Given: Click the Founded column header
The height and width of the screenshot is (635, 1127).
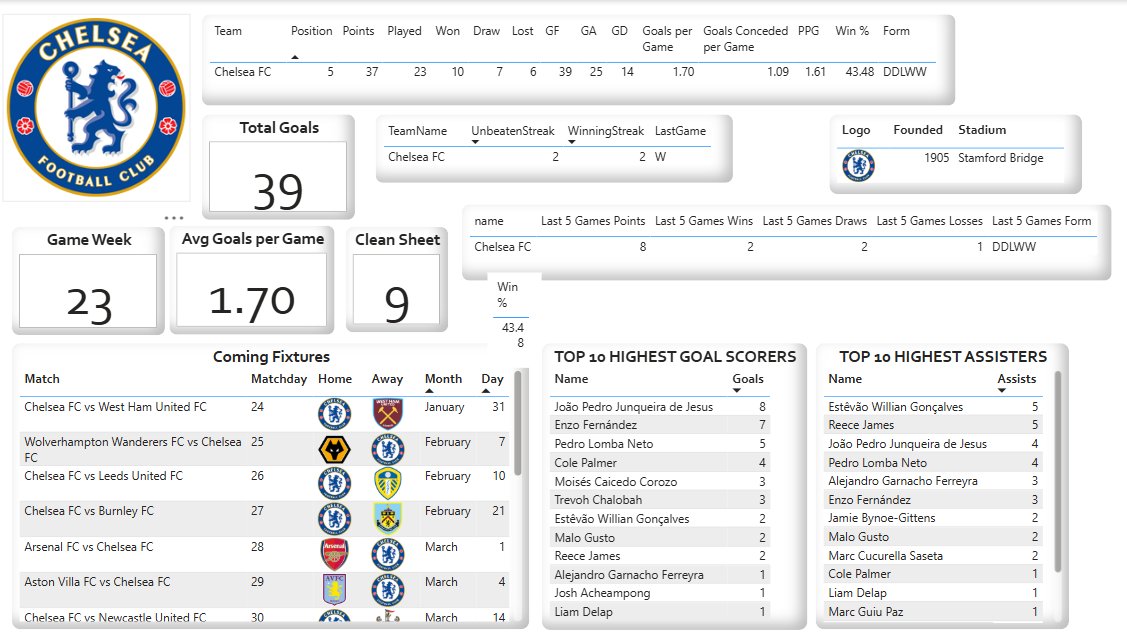Looking at the screenshot, I should (918, 129).
